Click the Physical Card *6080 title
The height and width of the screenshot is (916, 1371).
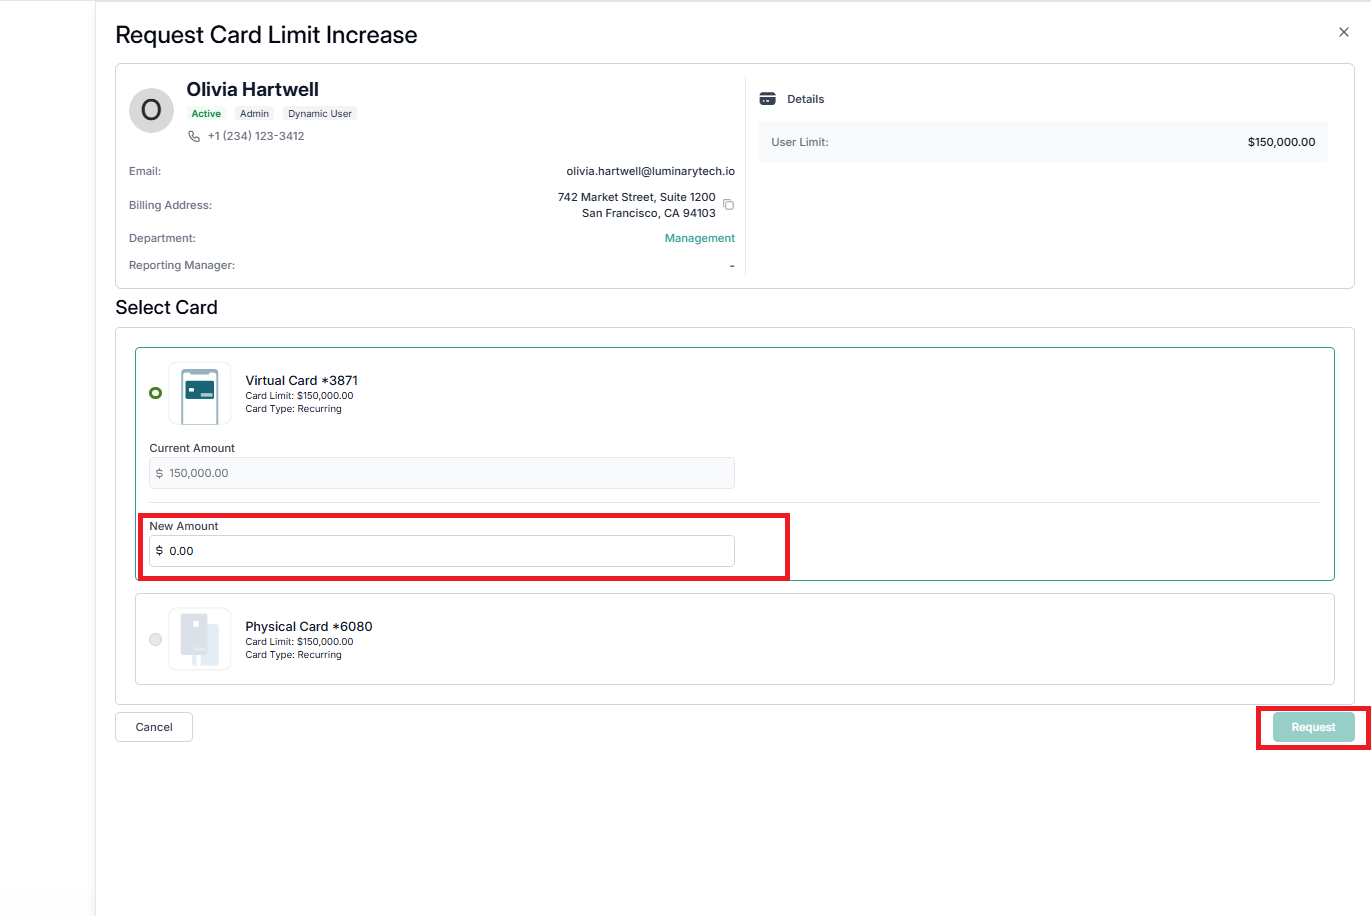(309, 627)
